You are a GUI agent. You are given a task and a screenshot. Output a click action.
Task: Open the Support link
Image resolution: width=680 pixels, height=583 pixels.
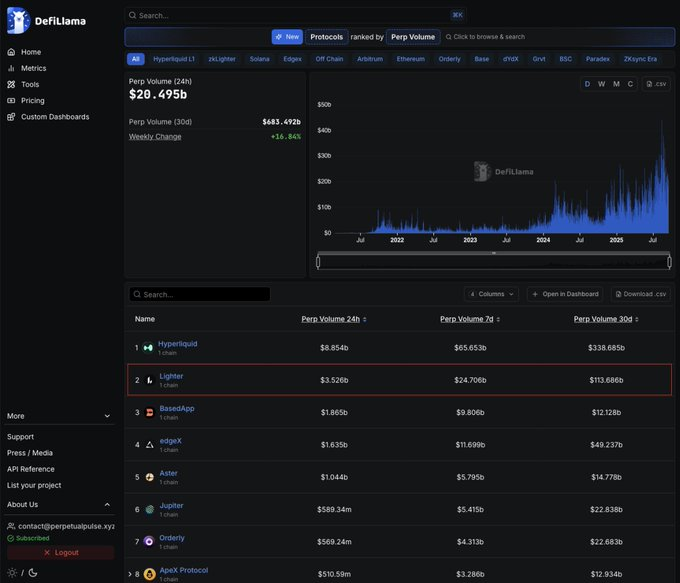click(x=20, y=437)
